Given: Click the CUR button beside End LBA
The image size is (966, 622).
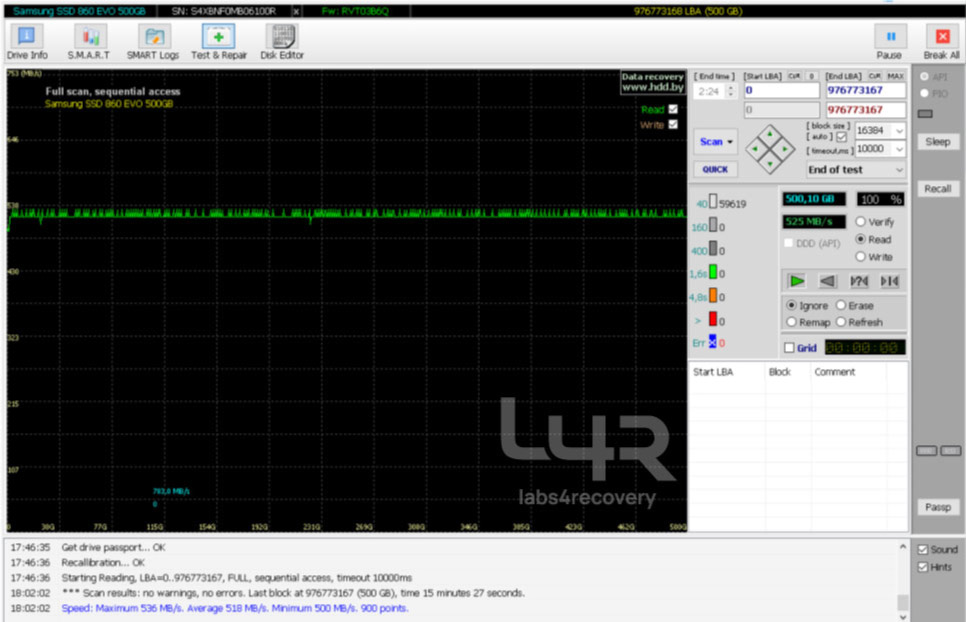Looking at the screenshot, I should pos(874,76).
